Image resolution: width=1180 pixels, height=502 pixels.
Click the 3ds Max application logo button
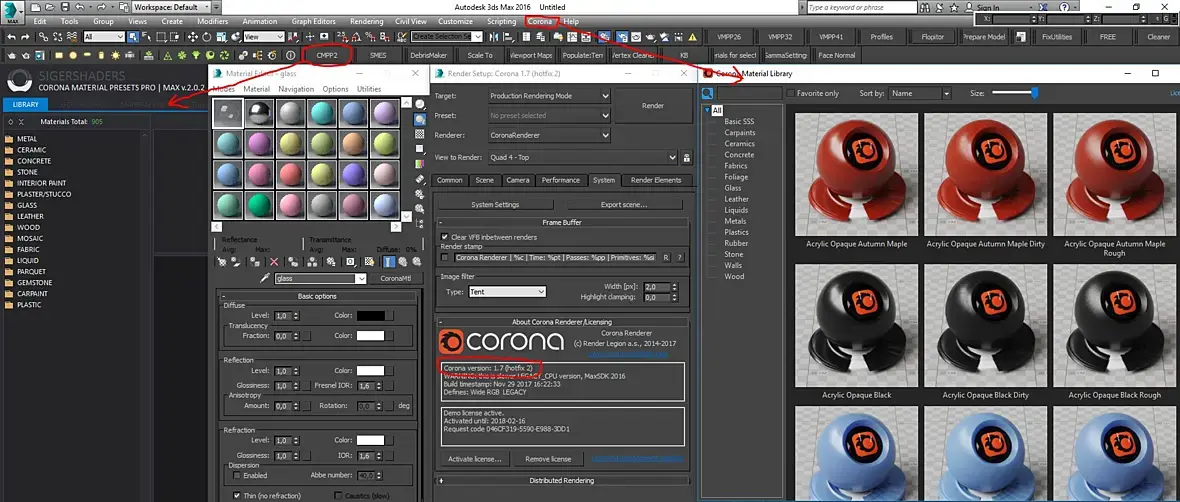click(x=13, y=13)
